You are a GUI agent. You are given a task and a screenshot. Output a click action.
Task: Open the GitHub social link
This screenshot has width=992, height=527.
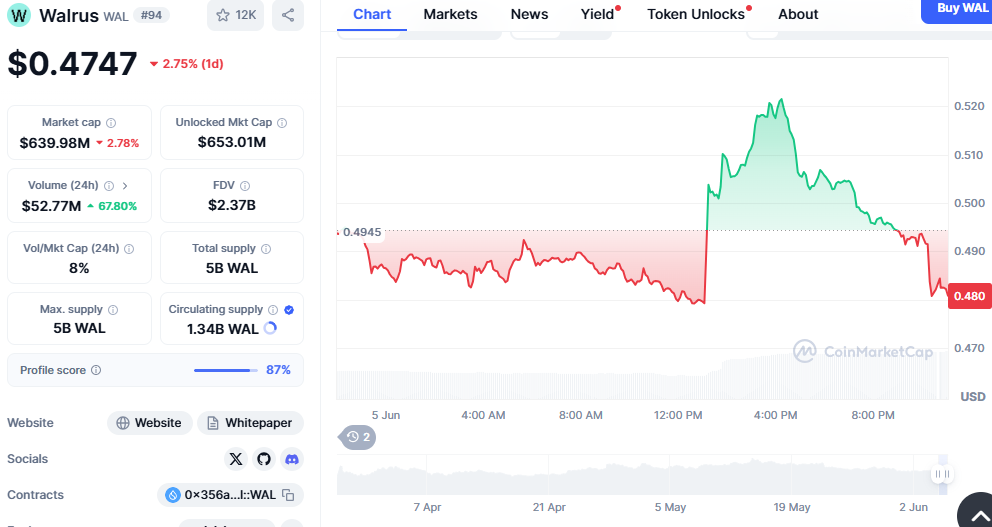[x=264, y=459]
